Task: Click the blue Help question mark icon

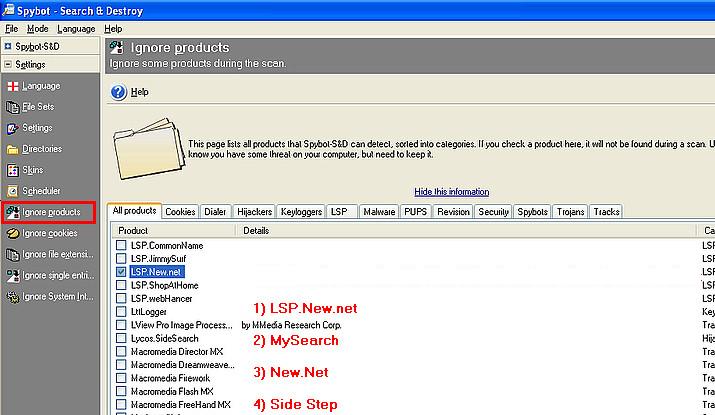Action: pos(119,92)
